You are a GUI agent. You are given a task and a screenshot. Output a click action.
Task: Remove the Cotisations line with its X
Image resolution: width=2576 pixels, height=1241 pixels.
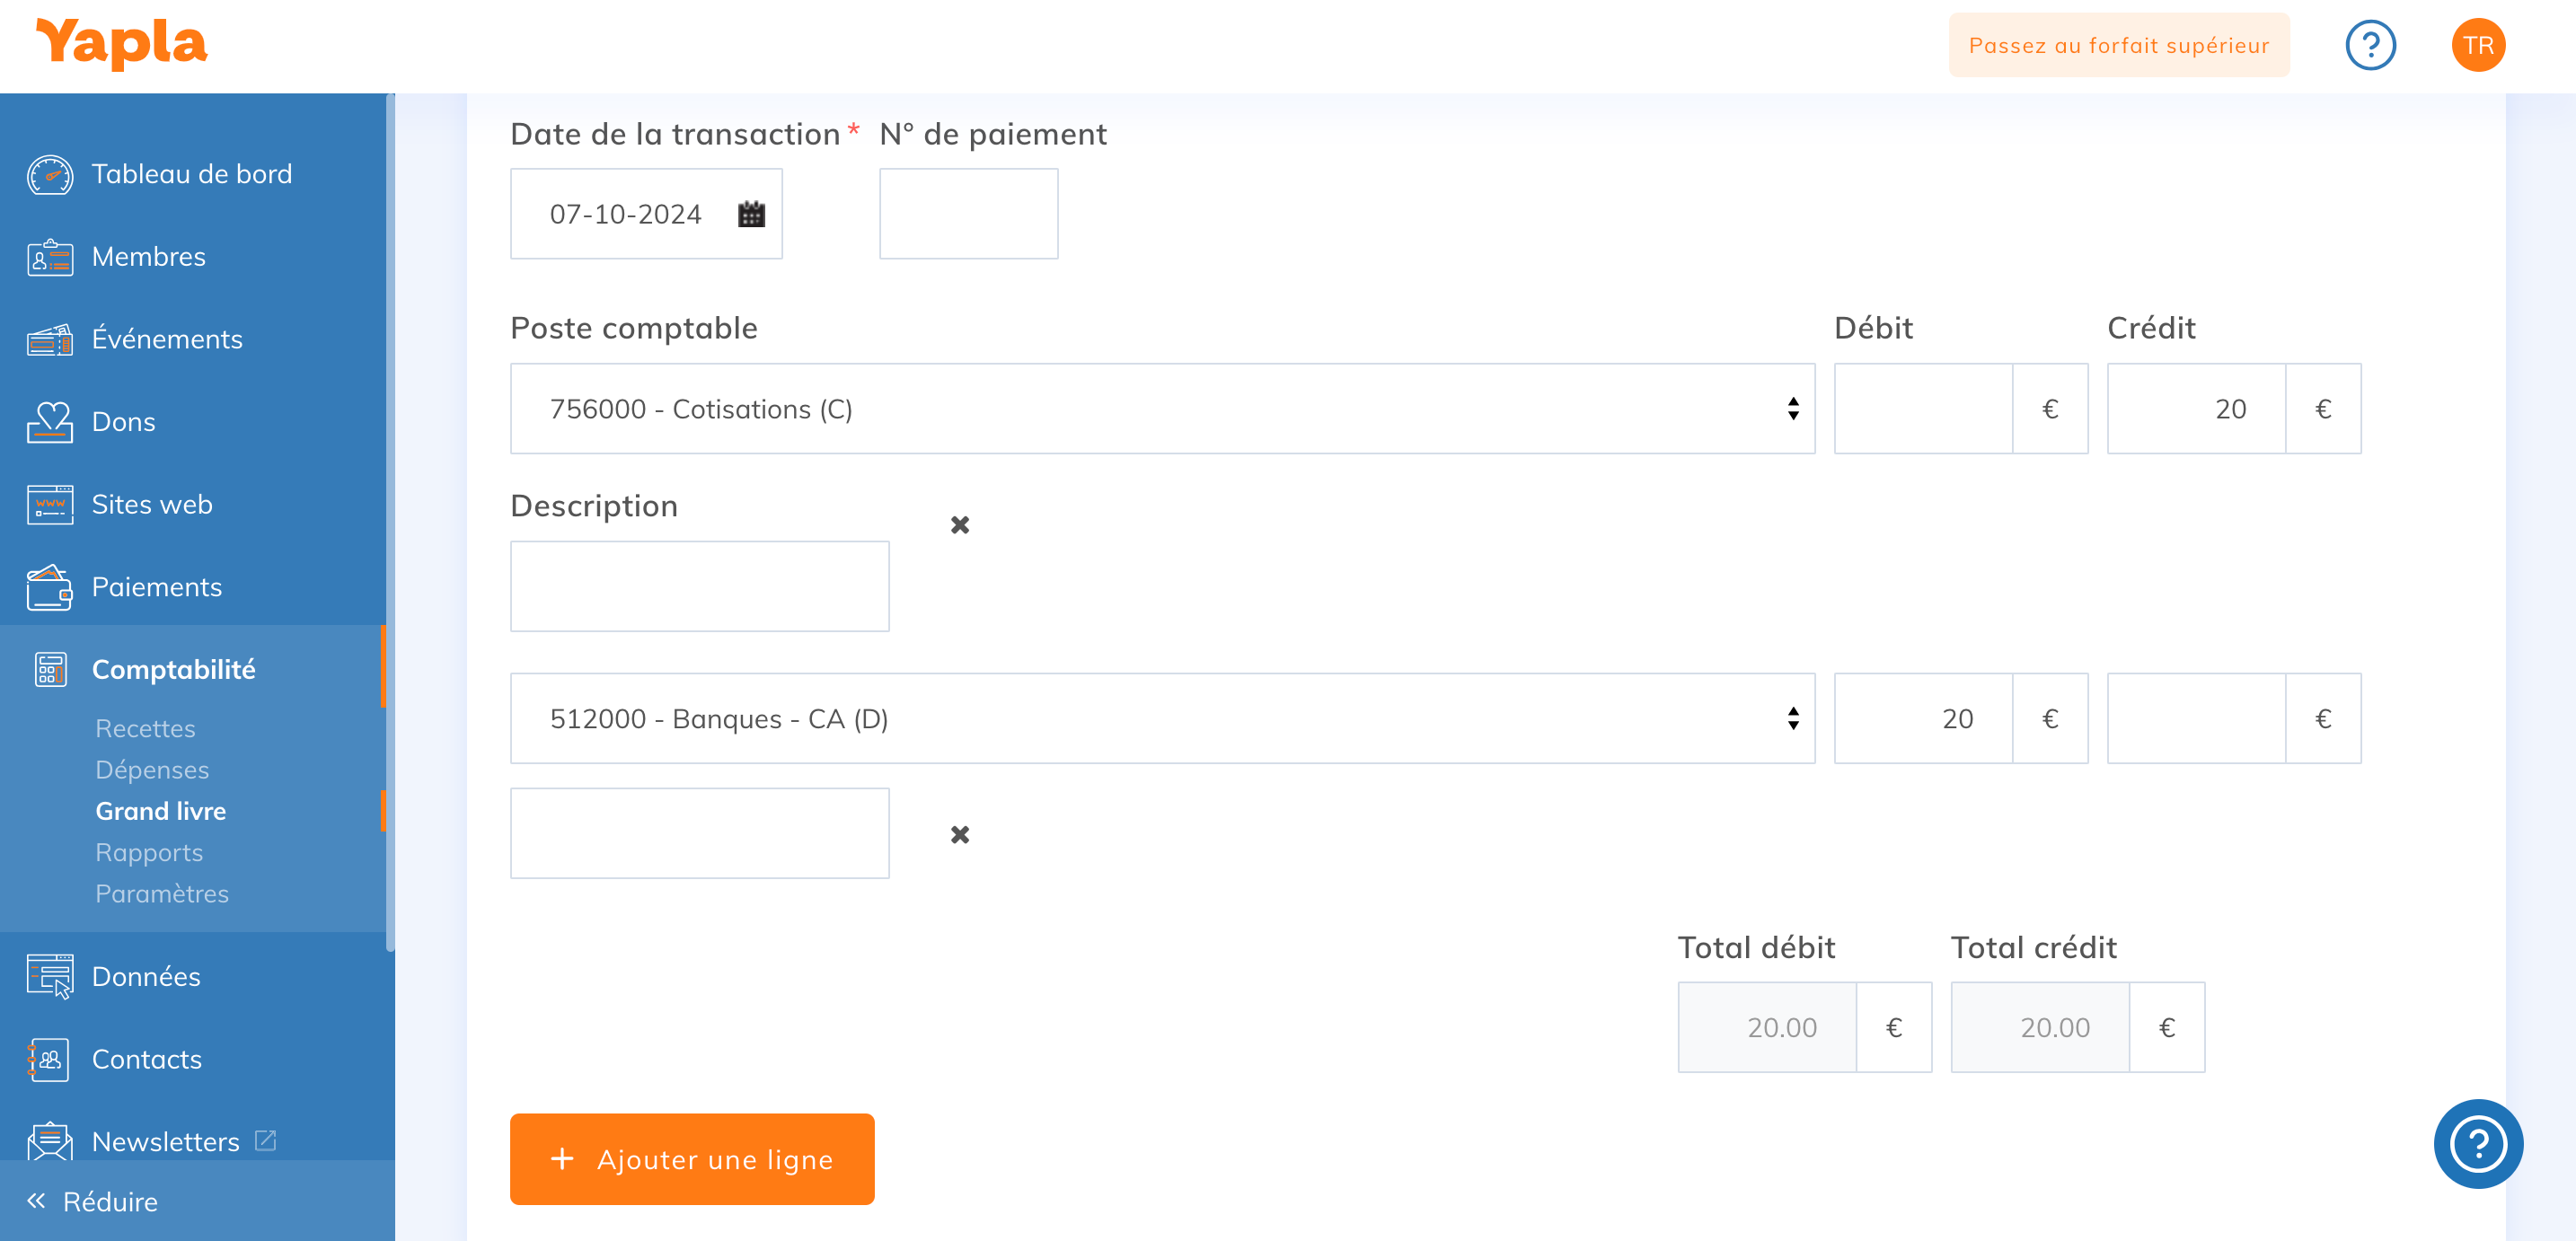click(x=959, y=525)
